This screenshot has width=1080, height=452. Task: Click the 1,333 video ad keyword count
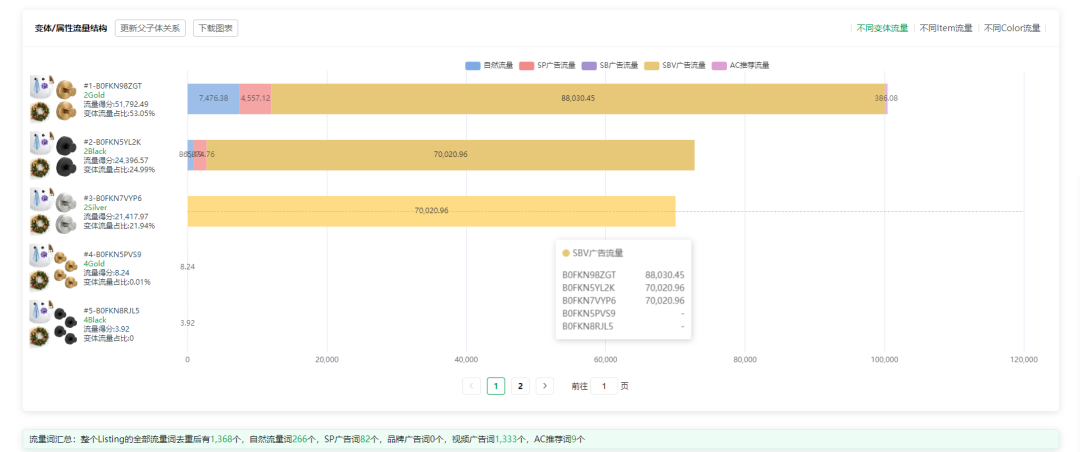point(507,439)
